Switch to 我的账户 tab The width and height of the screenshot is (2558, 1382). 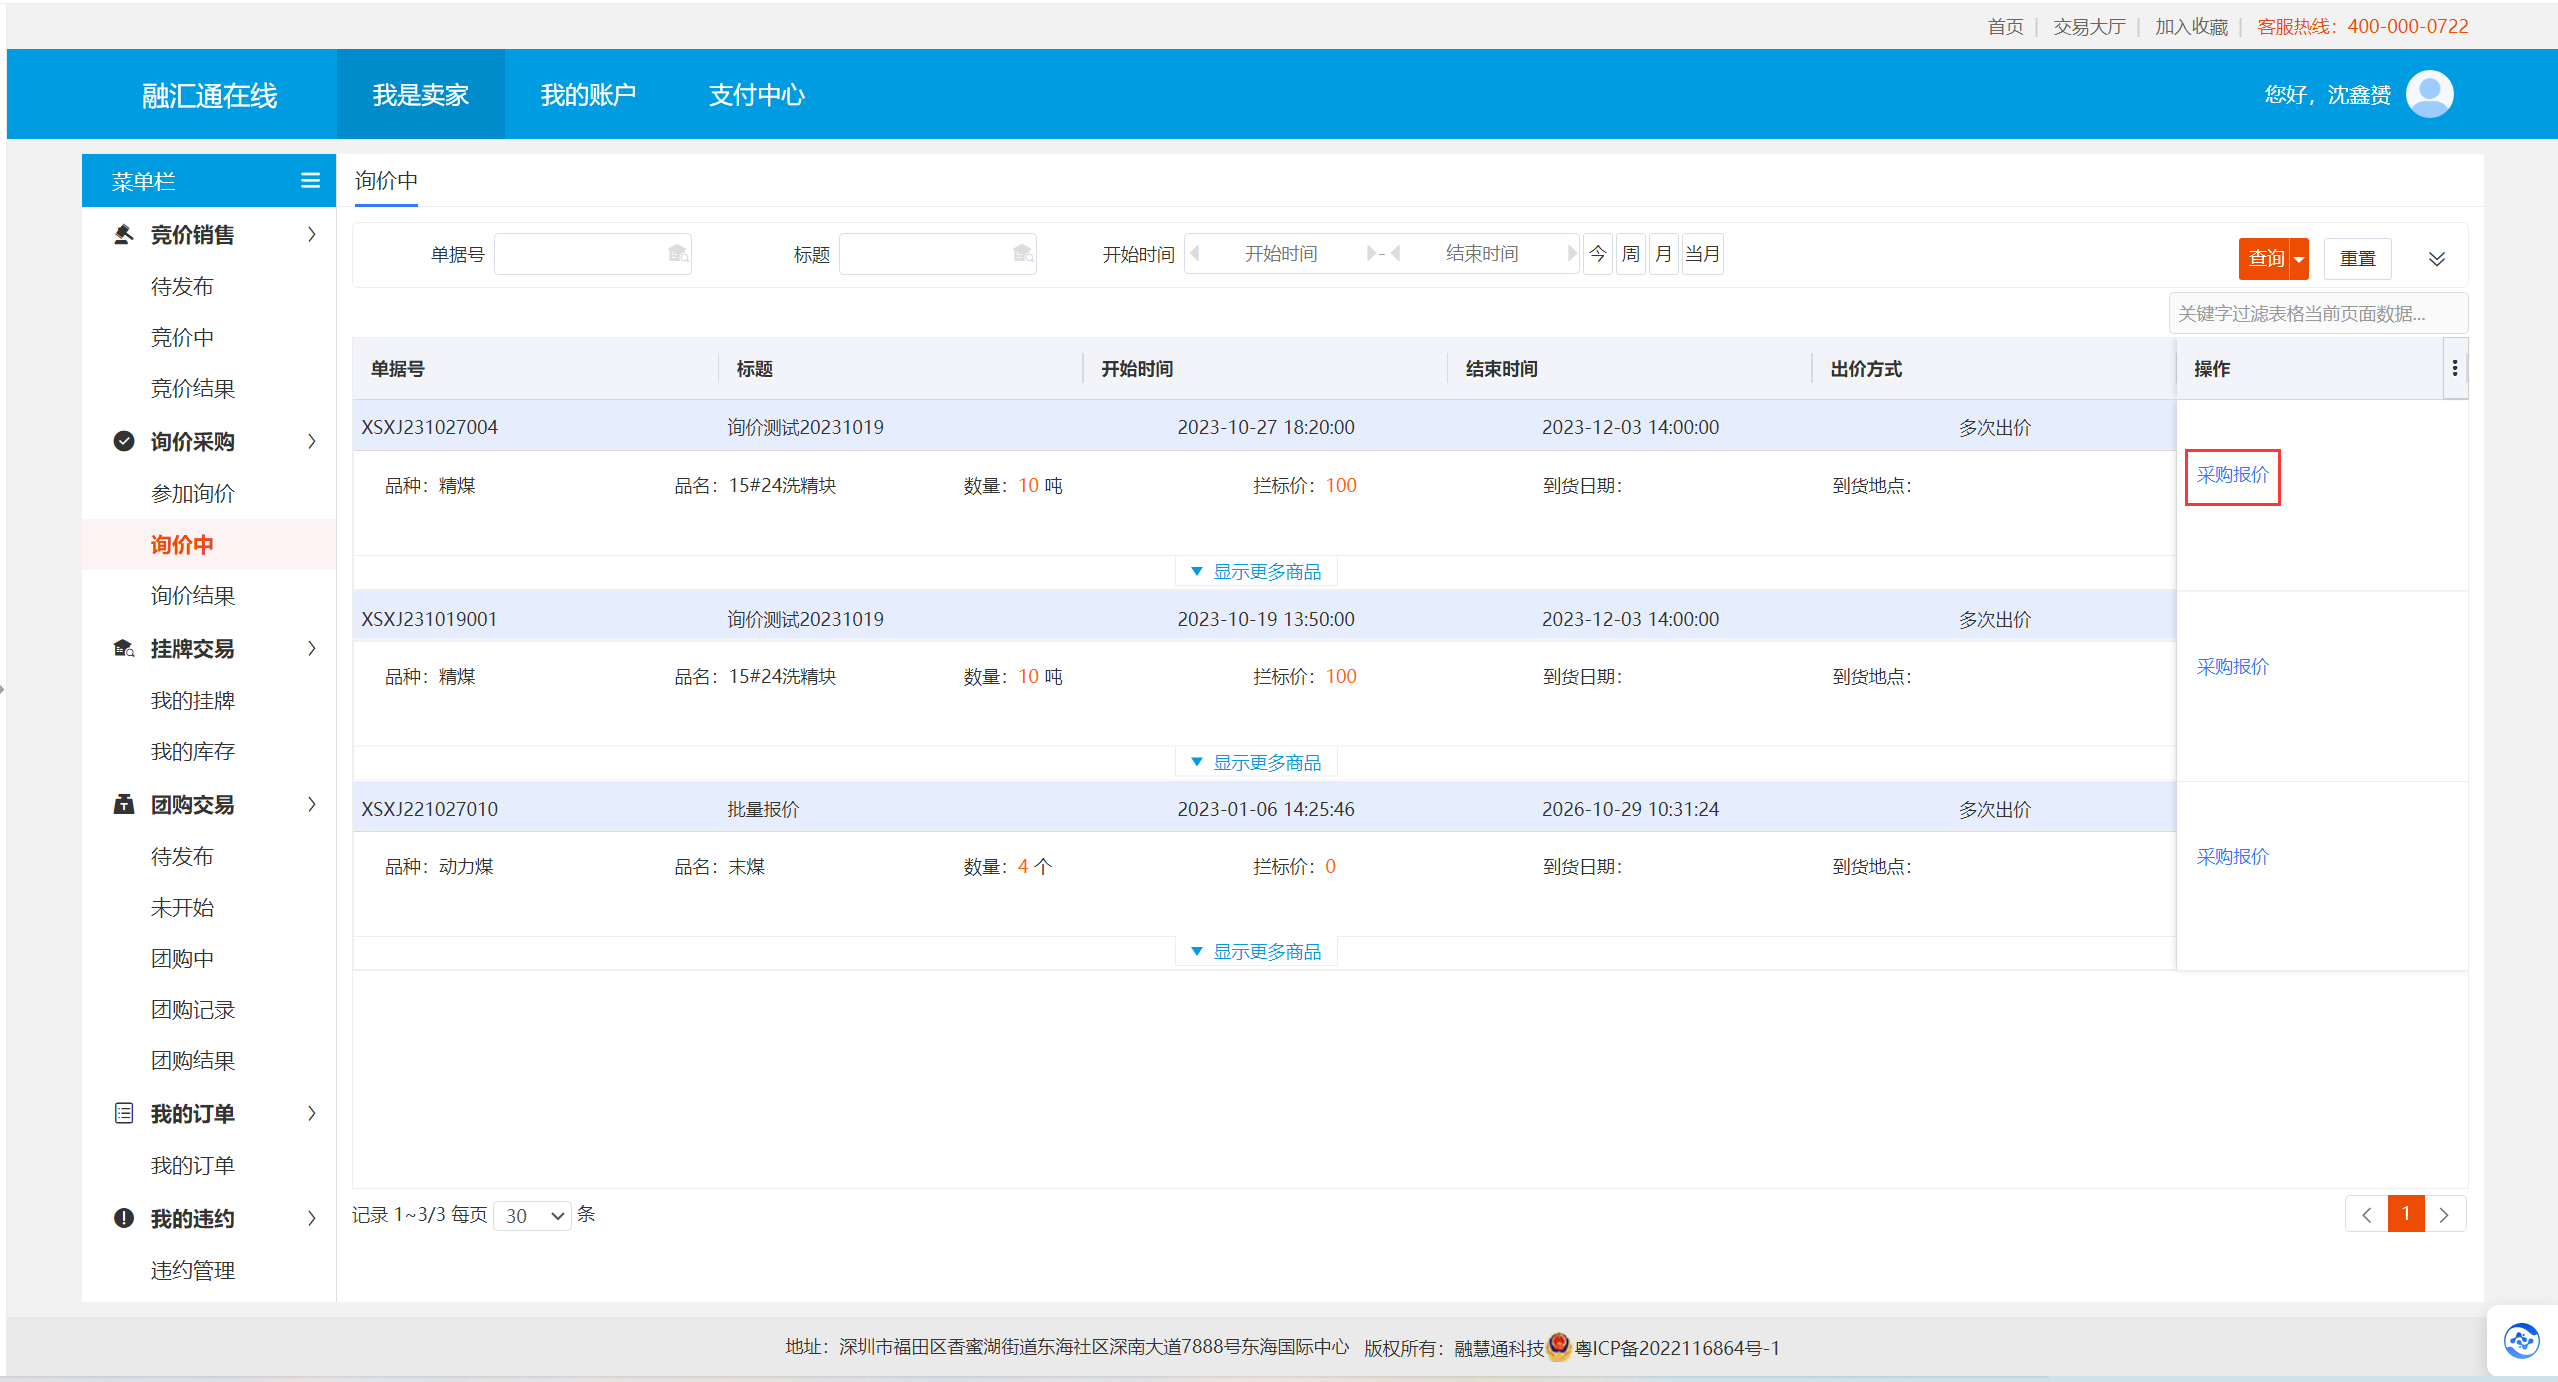(588, 95)
